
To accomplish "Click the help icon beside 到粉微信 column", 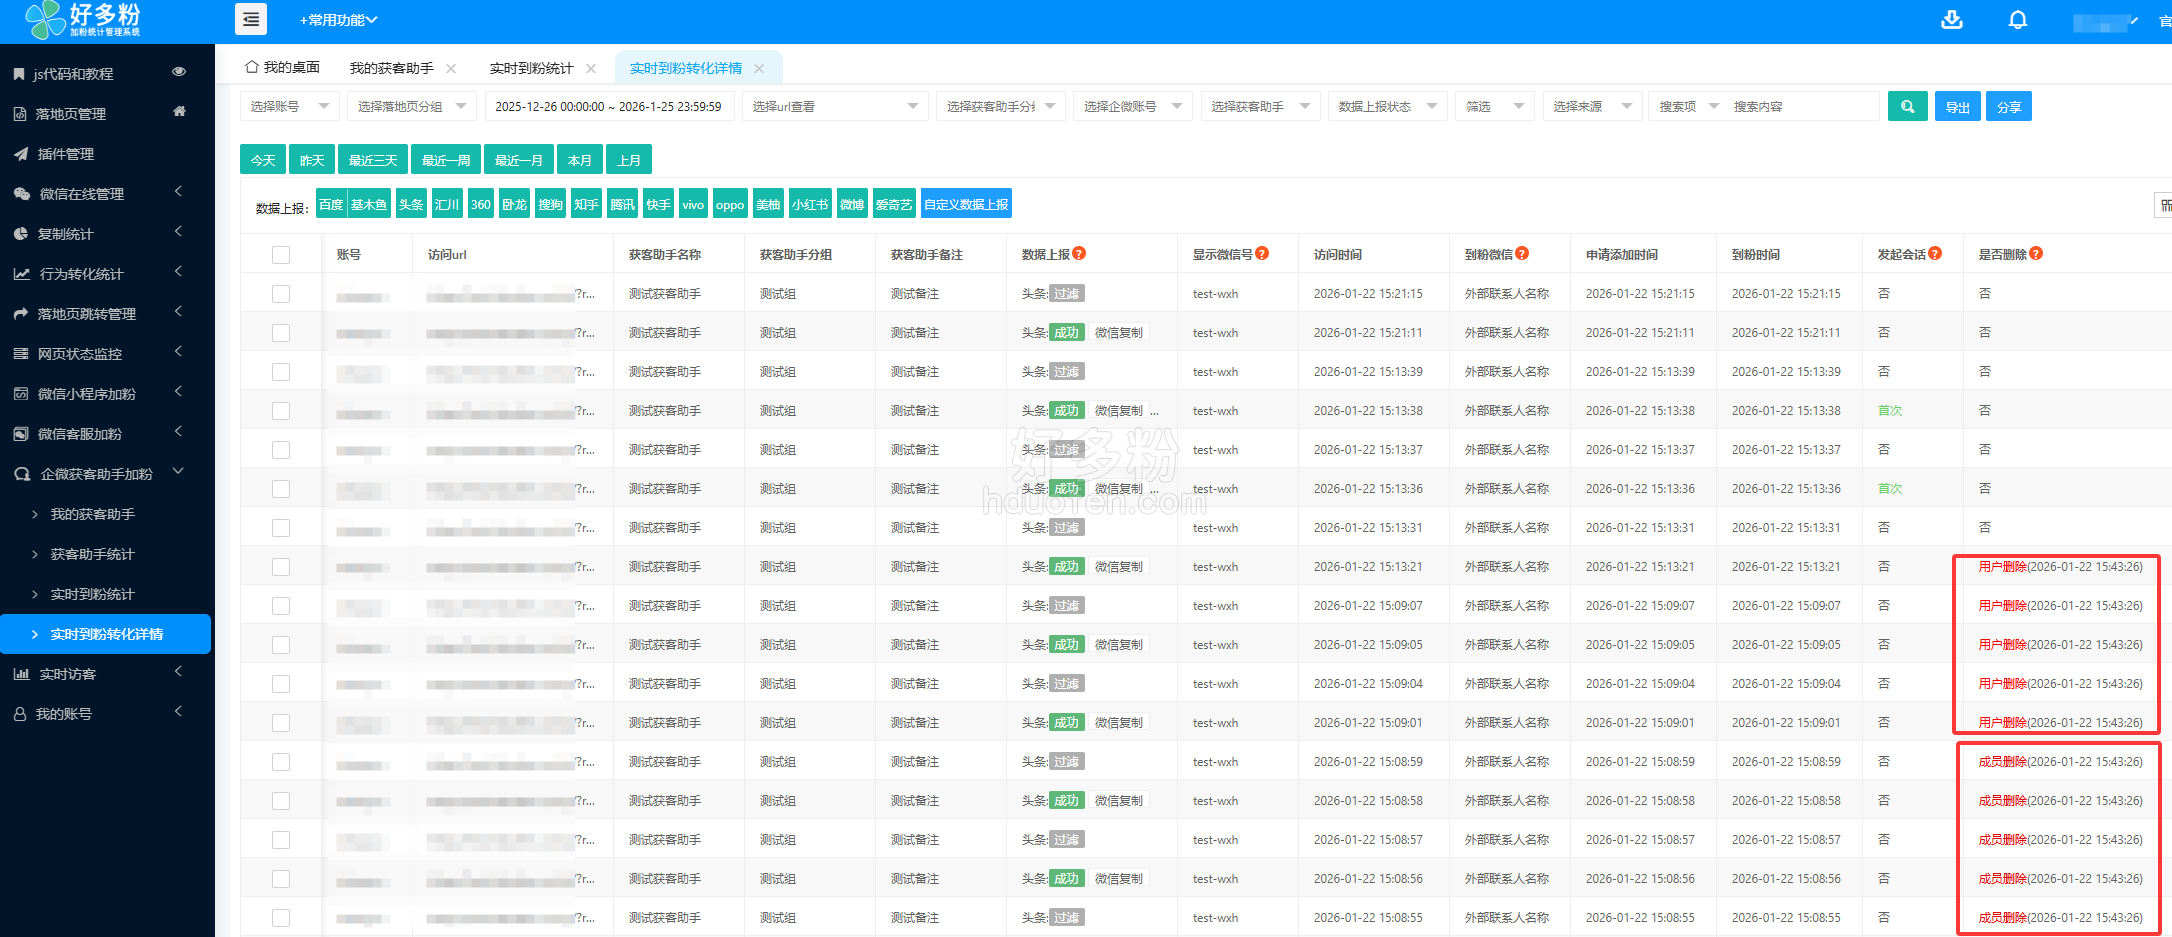I will click(x=1522, y=254).
